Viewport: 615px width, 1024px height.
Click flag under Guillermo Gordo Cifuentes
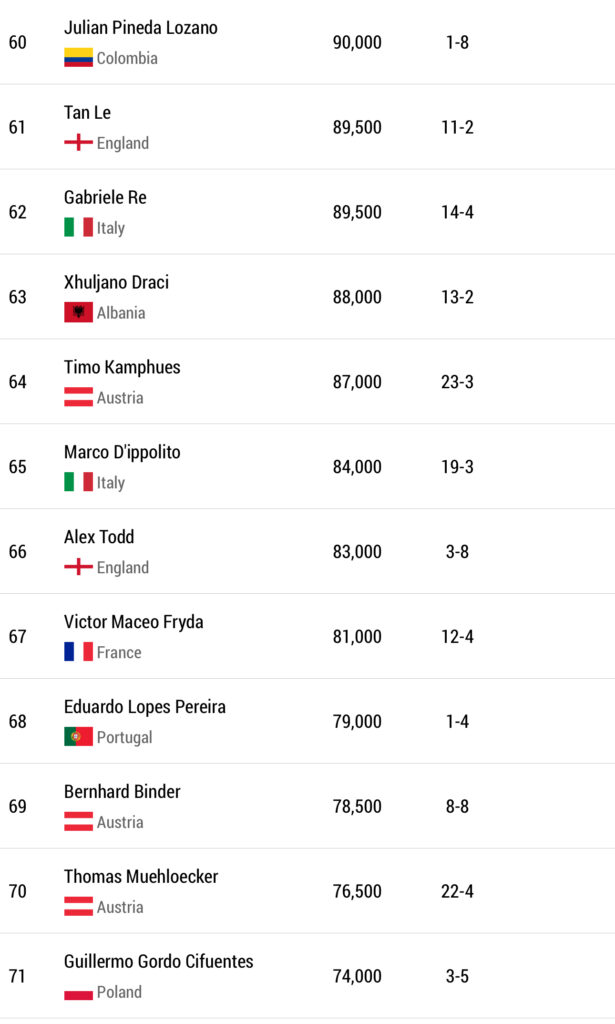(x=78, y=992)
